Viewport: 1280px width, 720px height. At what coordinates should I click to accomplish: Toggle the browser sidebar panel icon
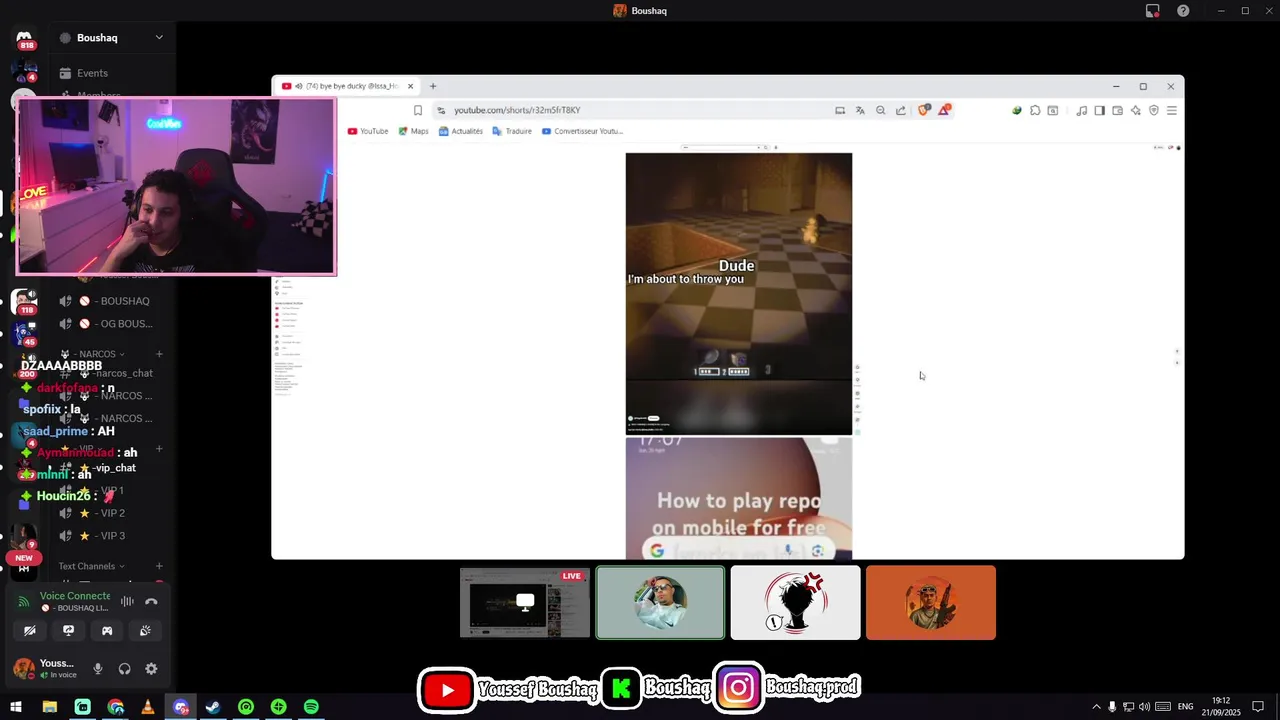1099,110
